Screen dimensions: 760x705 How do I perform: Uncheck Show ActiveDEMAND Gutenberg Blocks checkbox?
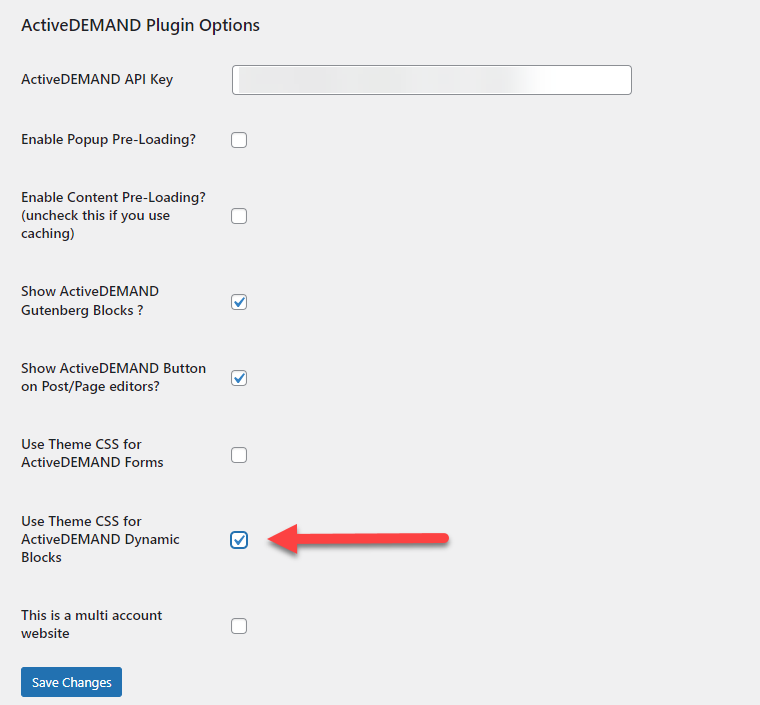tap(239, 302)
